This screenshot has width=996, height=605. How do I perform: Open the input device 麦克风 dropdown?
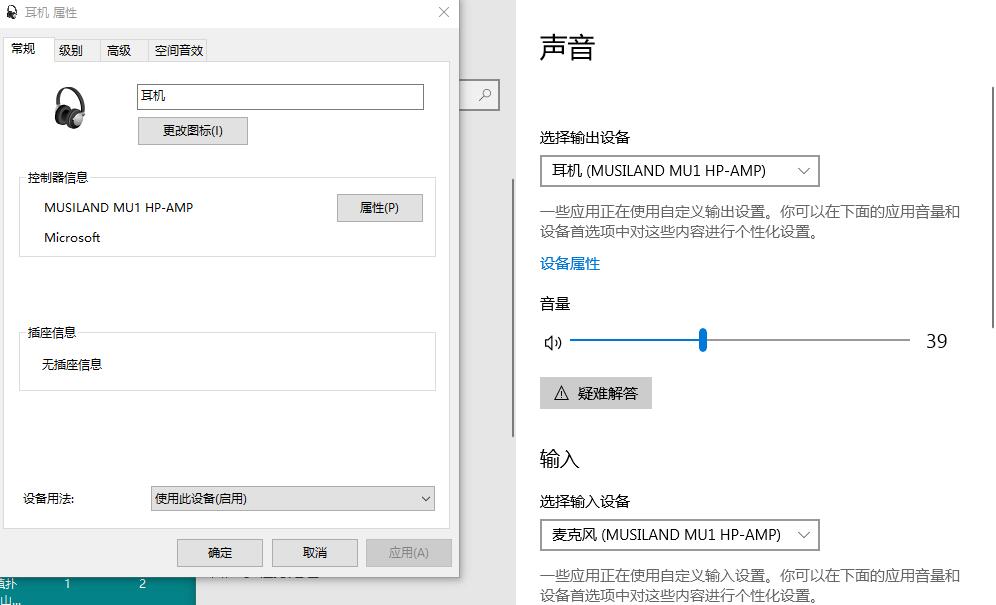[679, 535]
